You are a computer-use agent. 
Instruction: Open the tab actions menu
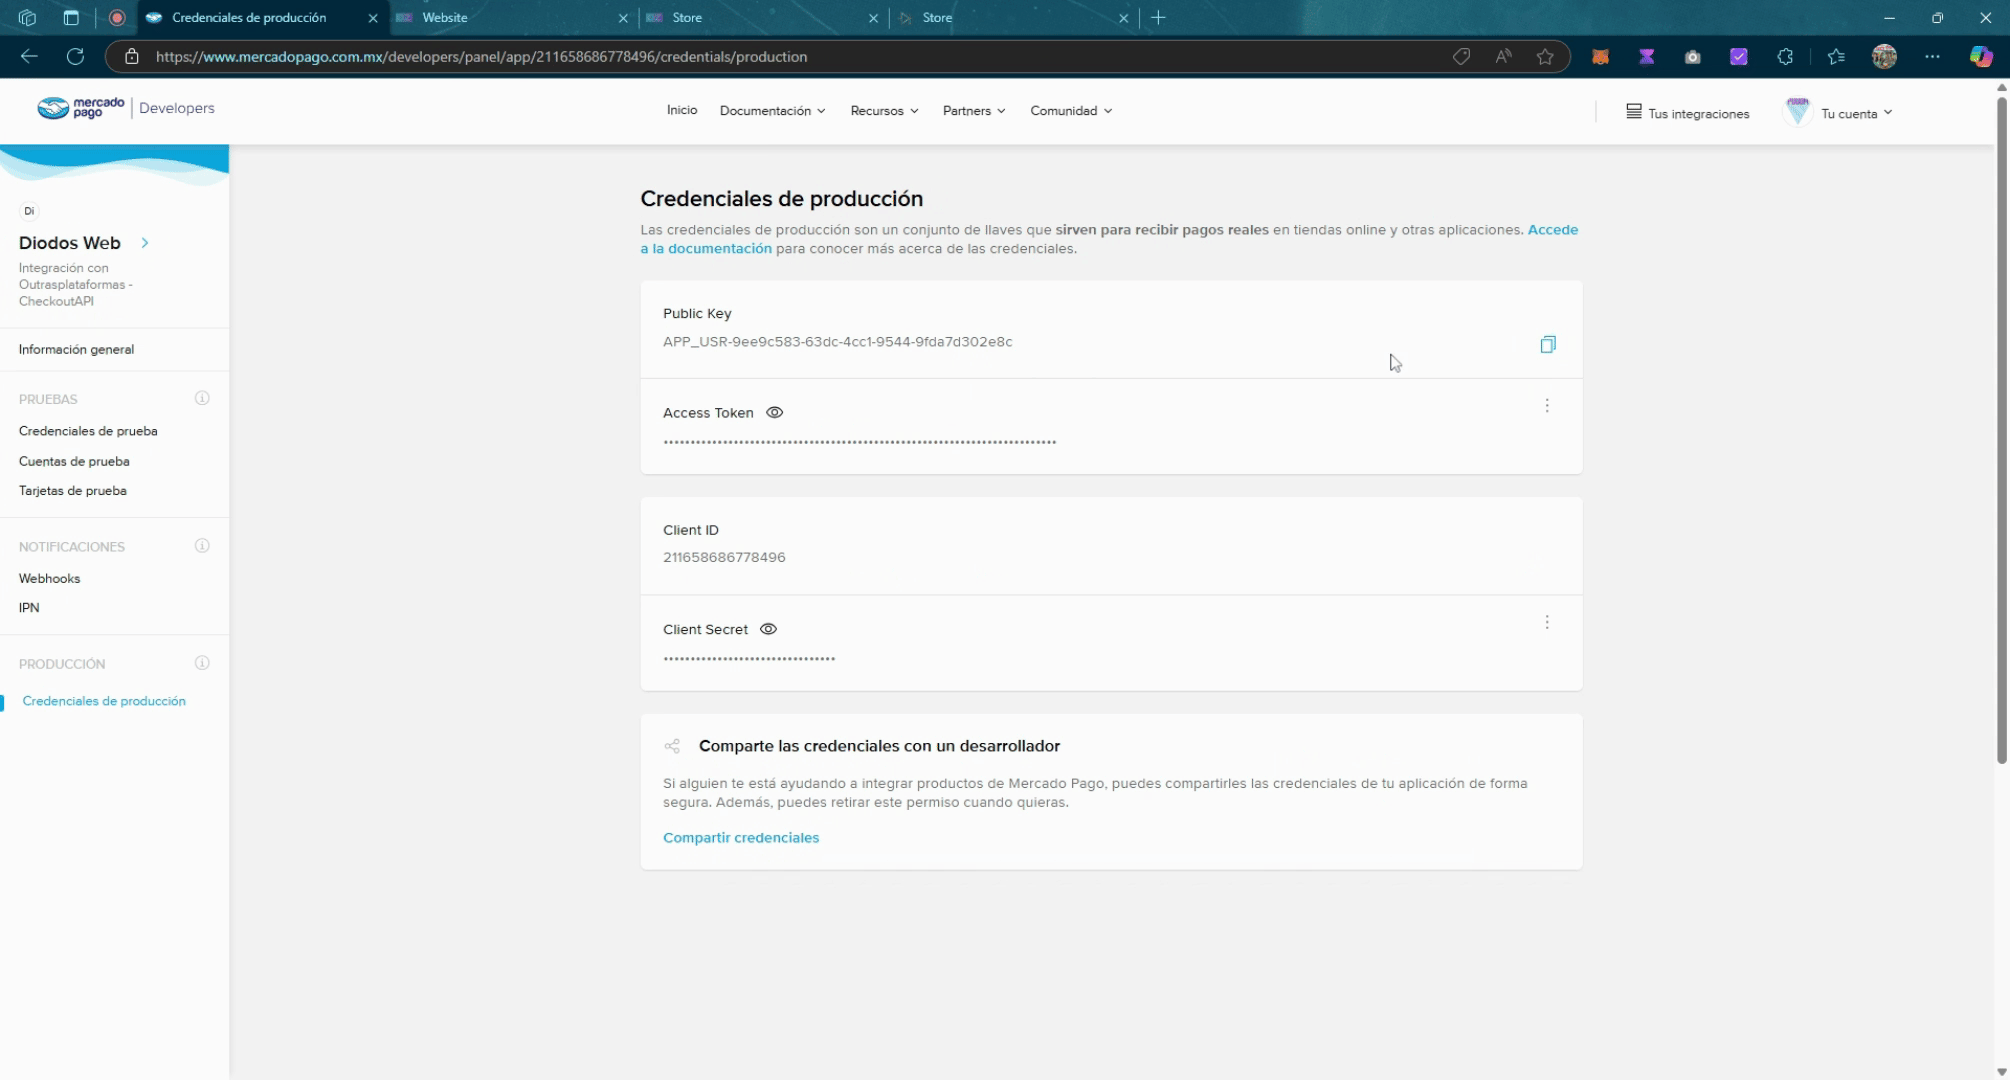click(x=71, y=18)
